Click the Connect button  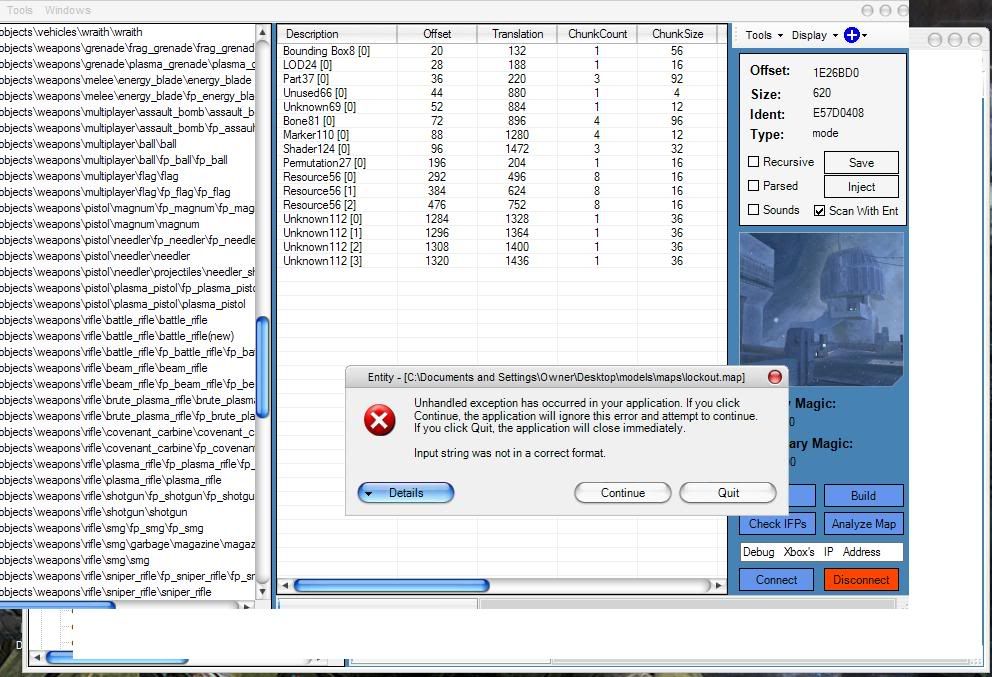[x=776, y=580]
